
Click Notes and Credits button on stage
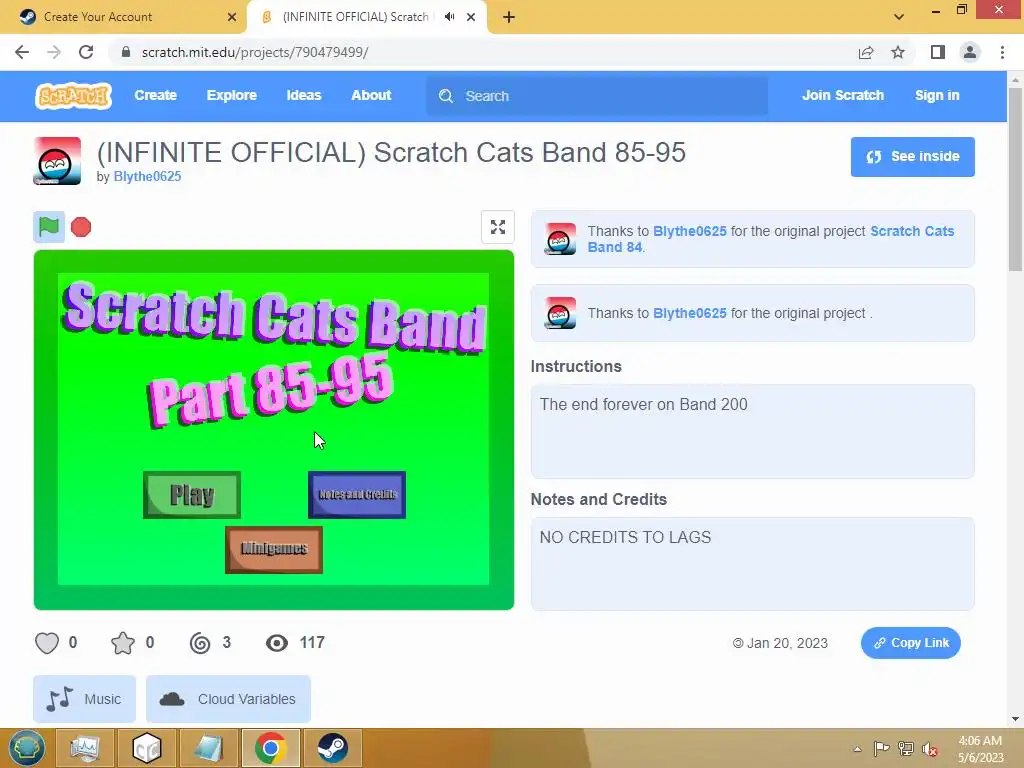pyautogui.click(x=357, y=495)
